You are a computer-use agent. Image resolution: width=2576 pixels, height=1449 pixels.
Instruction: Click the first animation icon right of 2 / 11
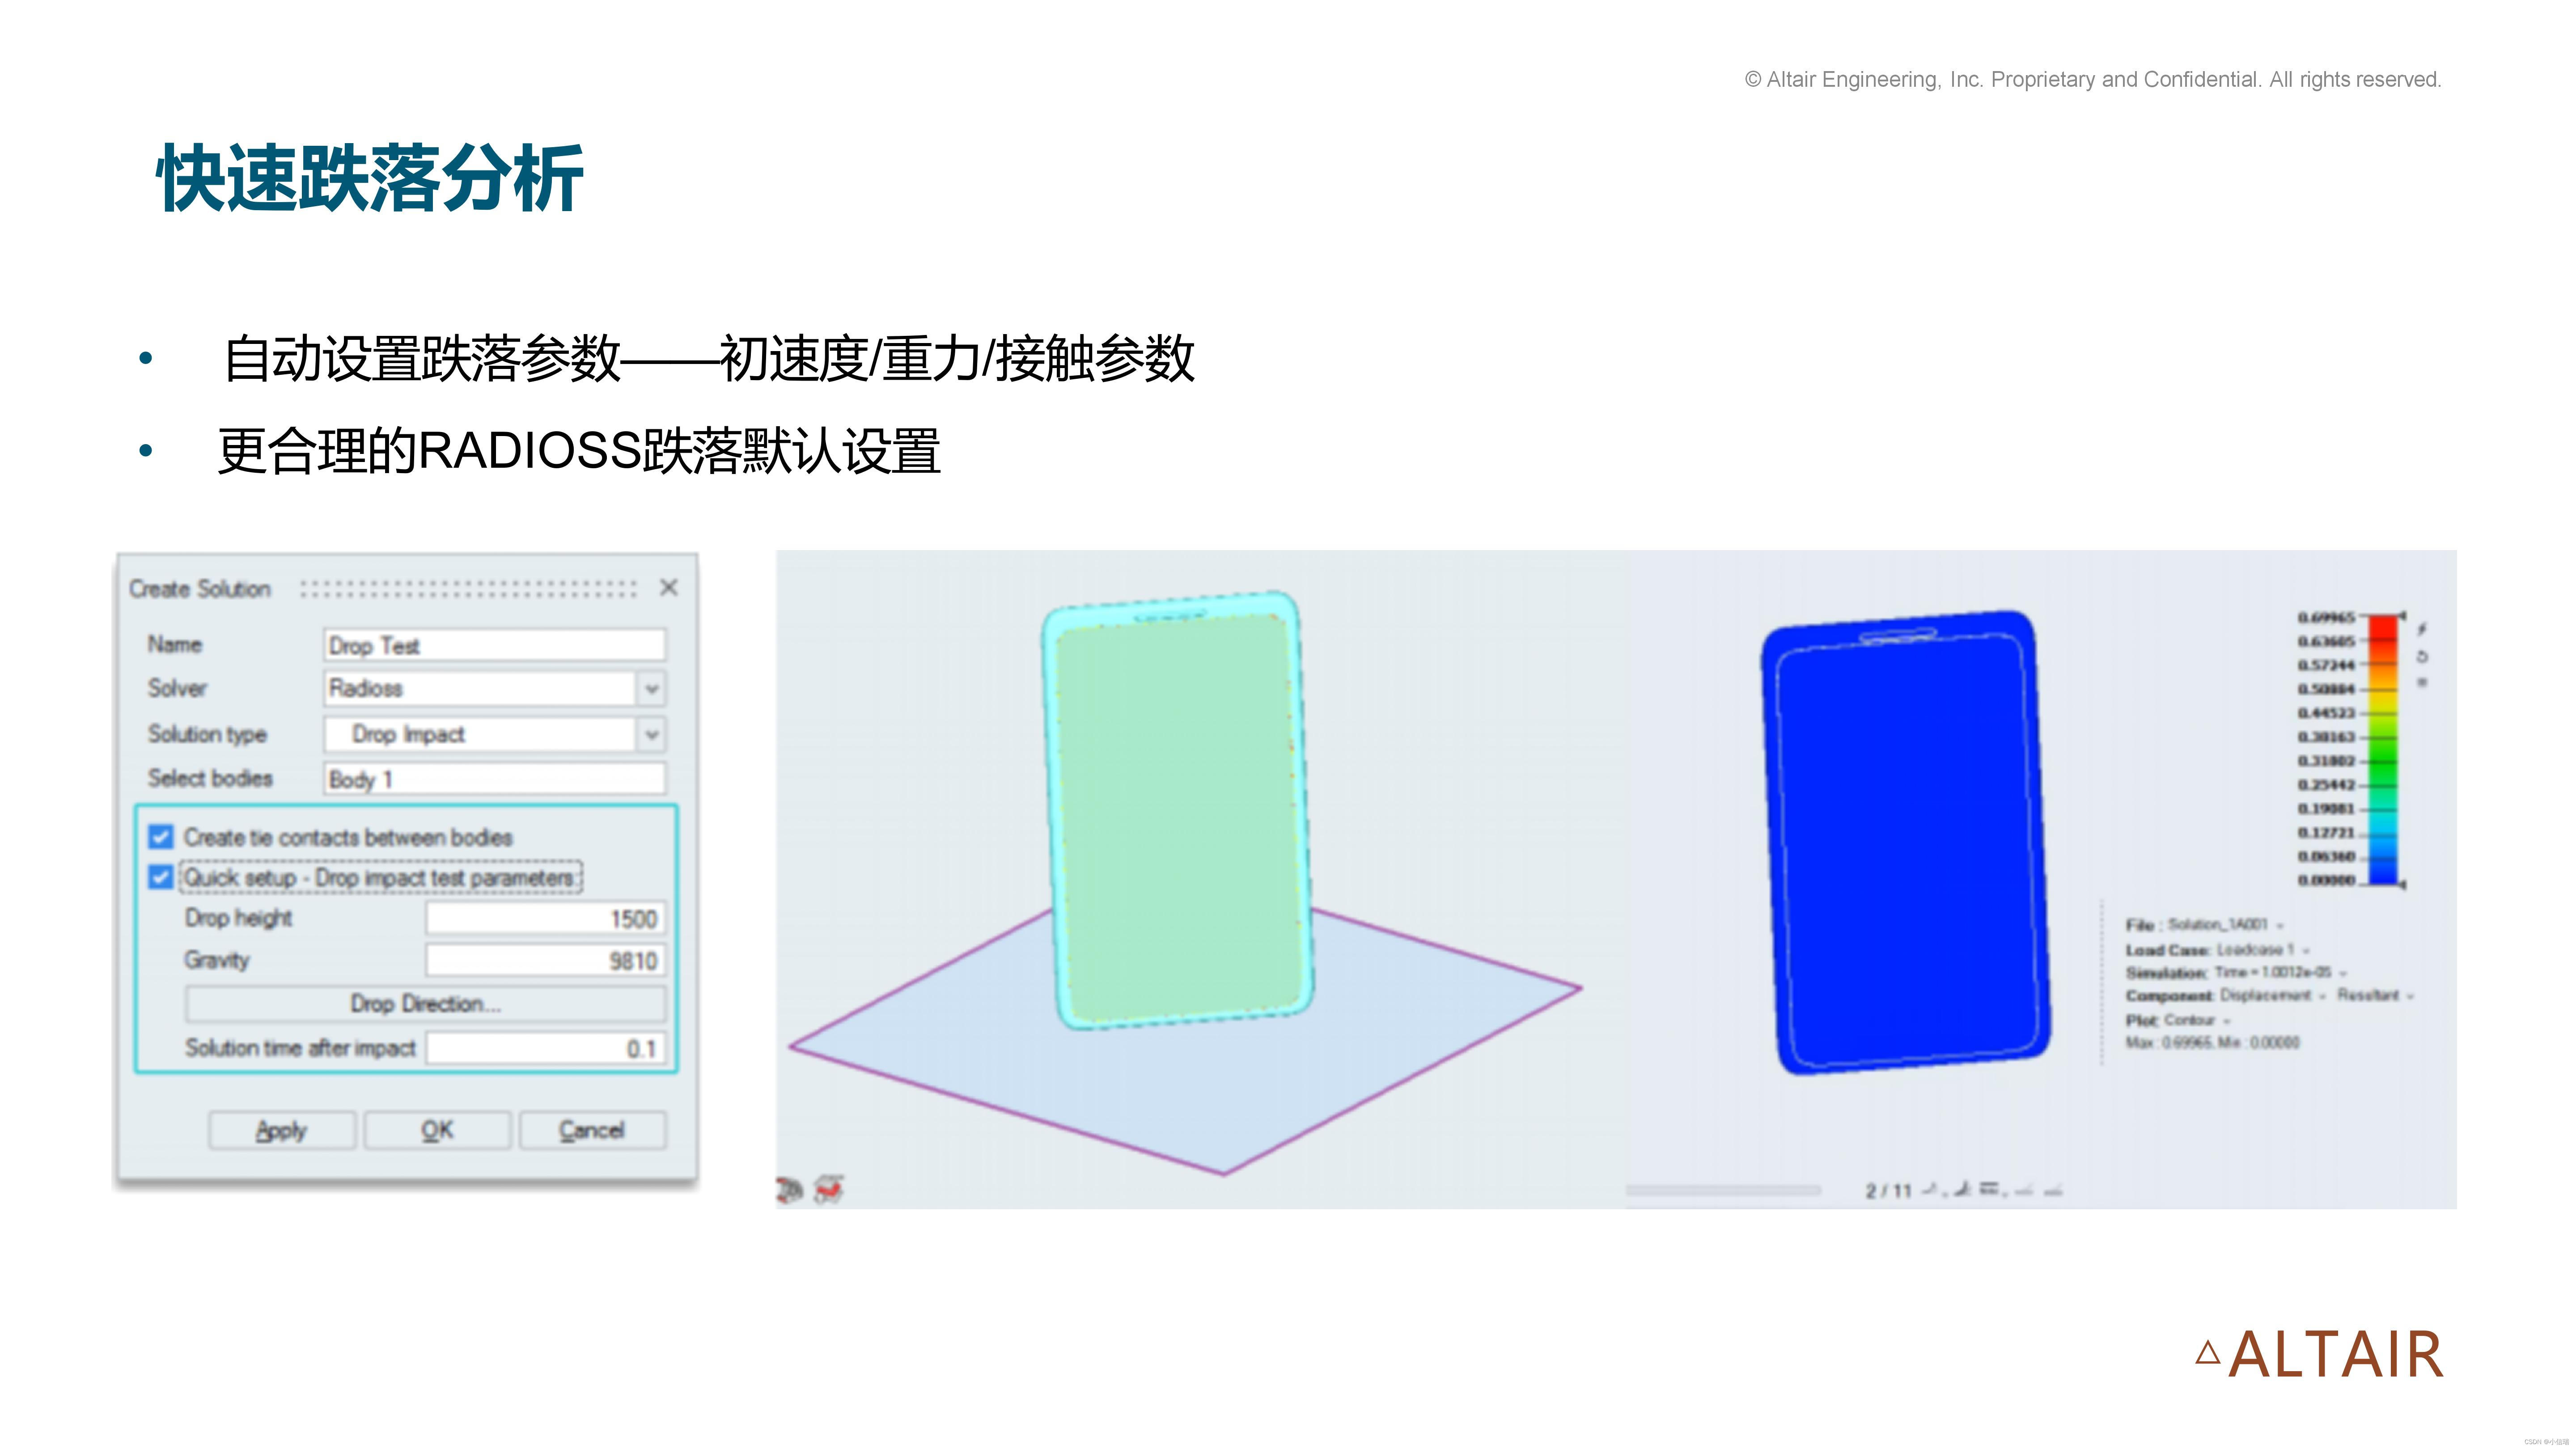1931,1189
